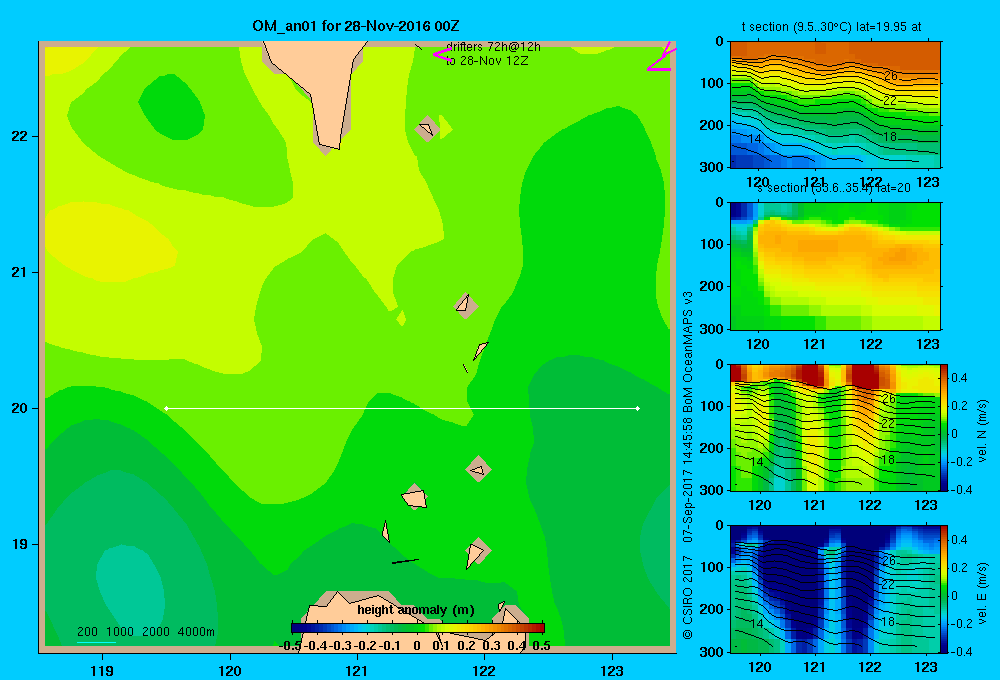Screen dimensions: 1000x680
Task: Click depth label 300 on the salinity section axis
Action: click(x=712, y=329)
